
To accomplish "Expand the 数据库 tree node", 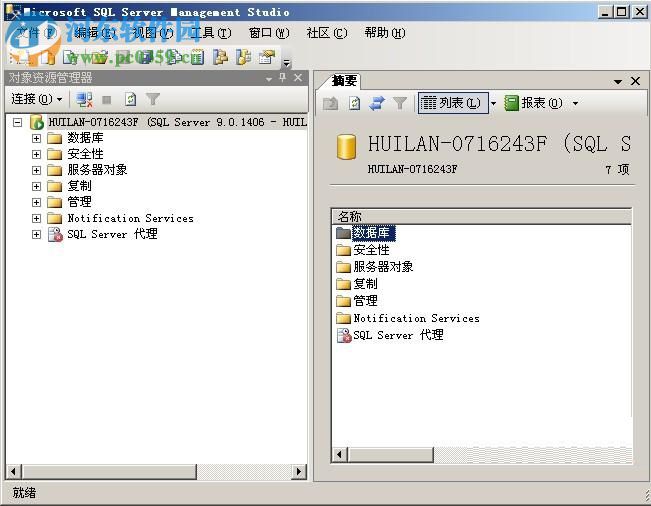I will point(37,138).
